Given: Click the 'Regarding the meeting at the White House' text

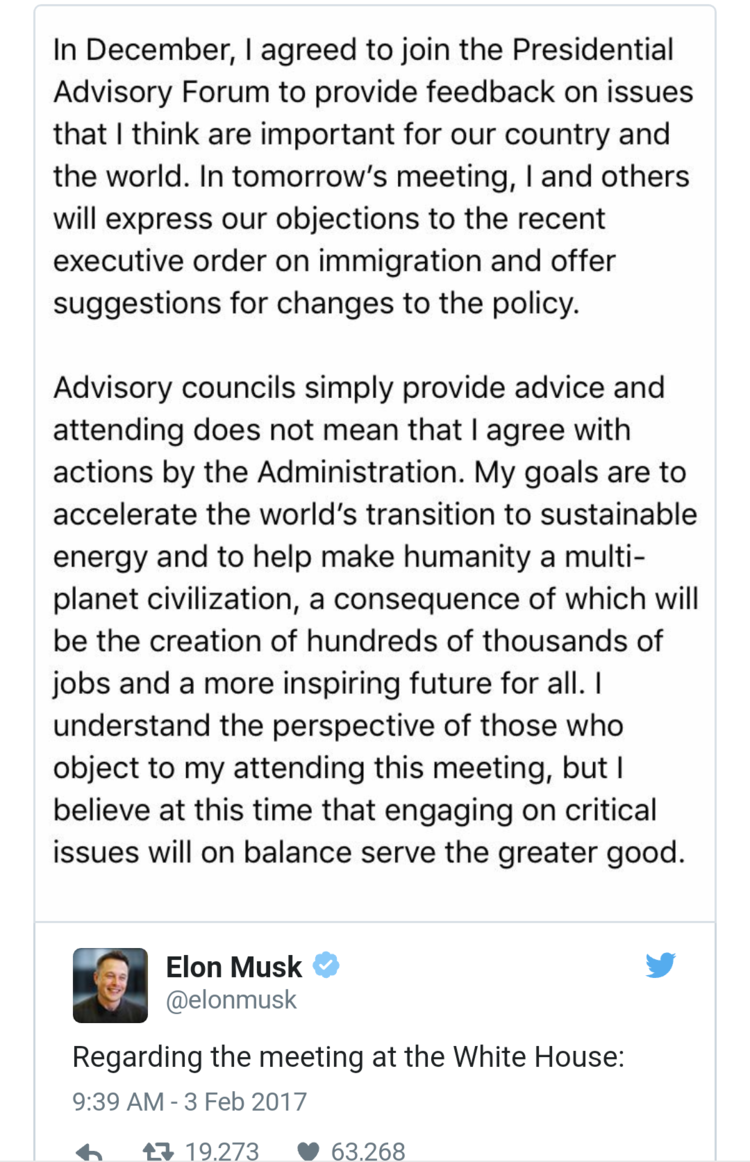Looking at the screenshot, I should click(x=348, y=1057).
